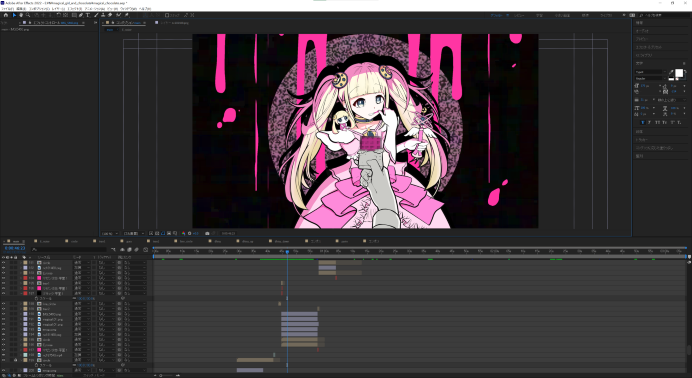Click the viewer color channel icon

click(184, 233)
